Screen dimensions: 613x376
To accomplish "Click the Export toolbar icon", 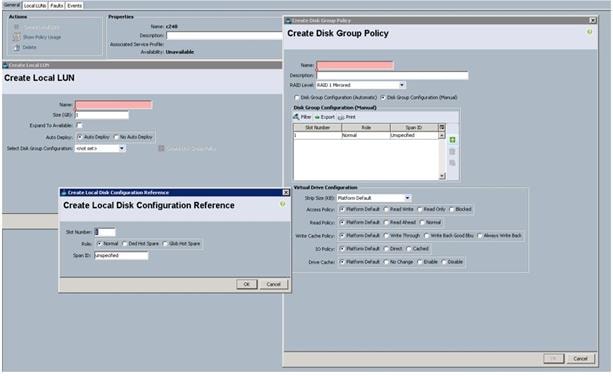I will [317, 117].
